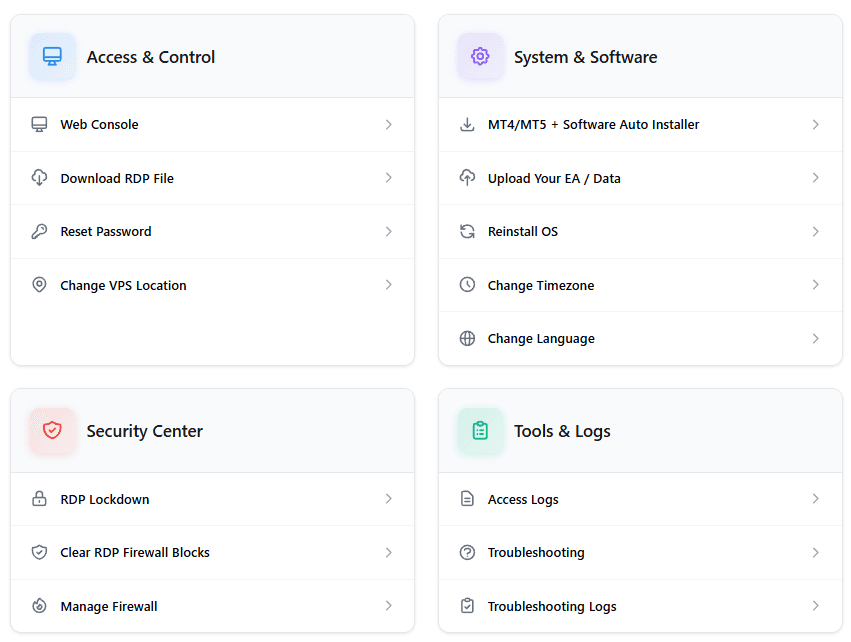Expand the Access Logs row chevron
This screenshot has width=851, height=642.
817,499
